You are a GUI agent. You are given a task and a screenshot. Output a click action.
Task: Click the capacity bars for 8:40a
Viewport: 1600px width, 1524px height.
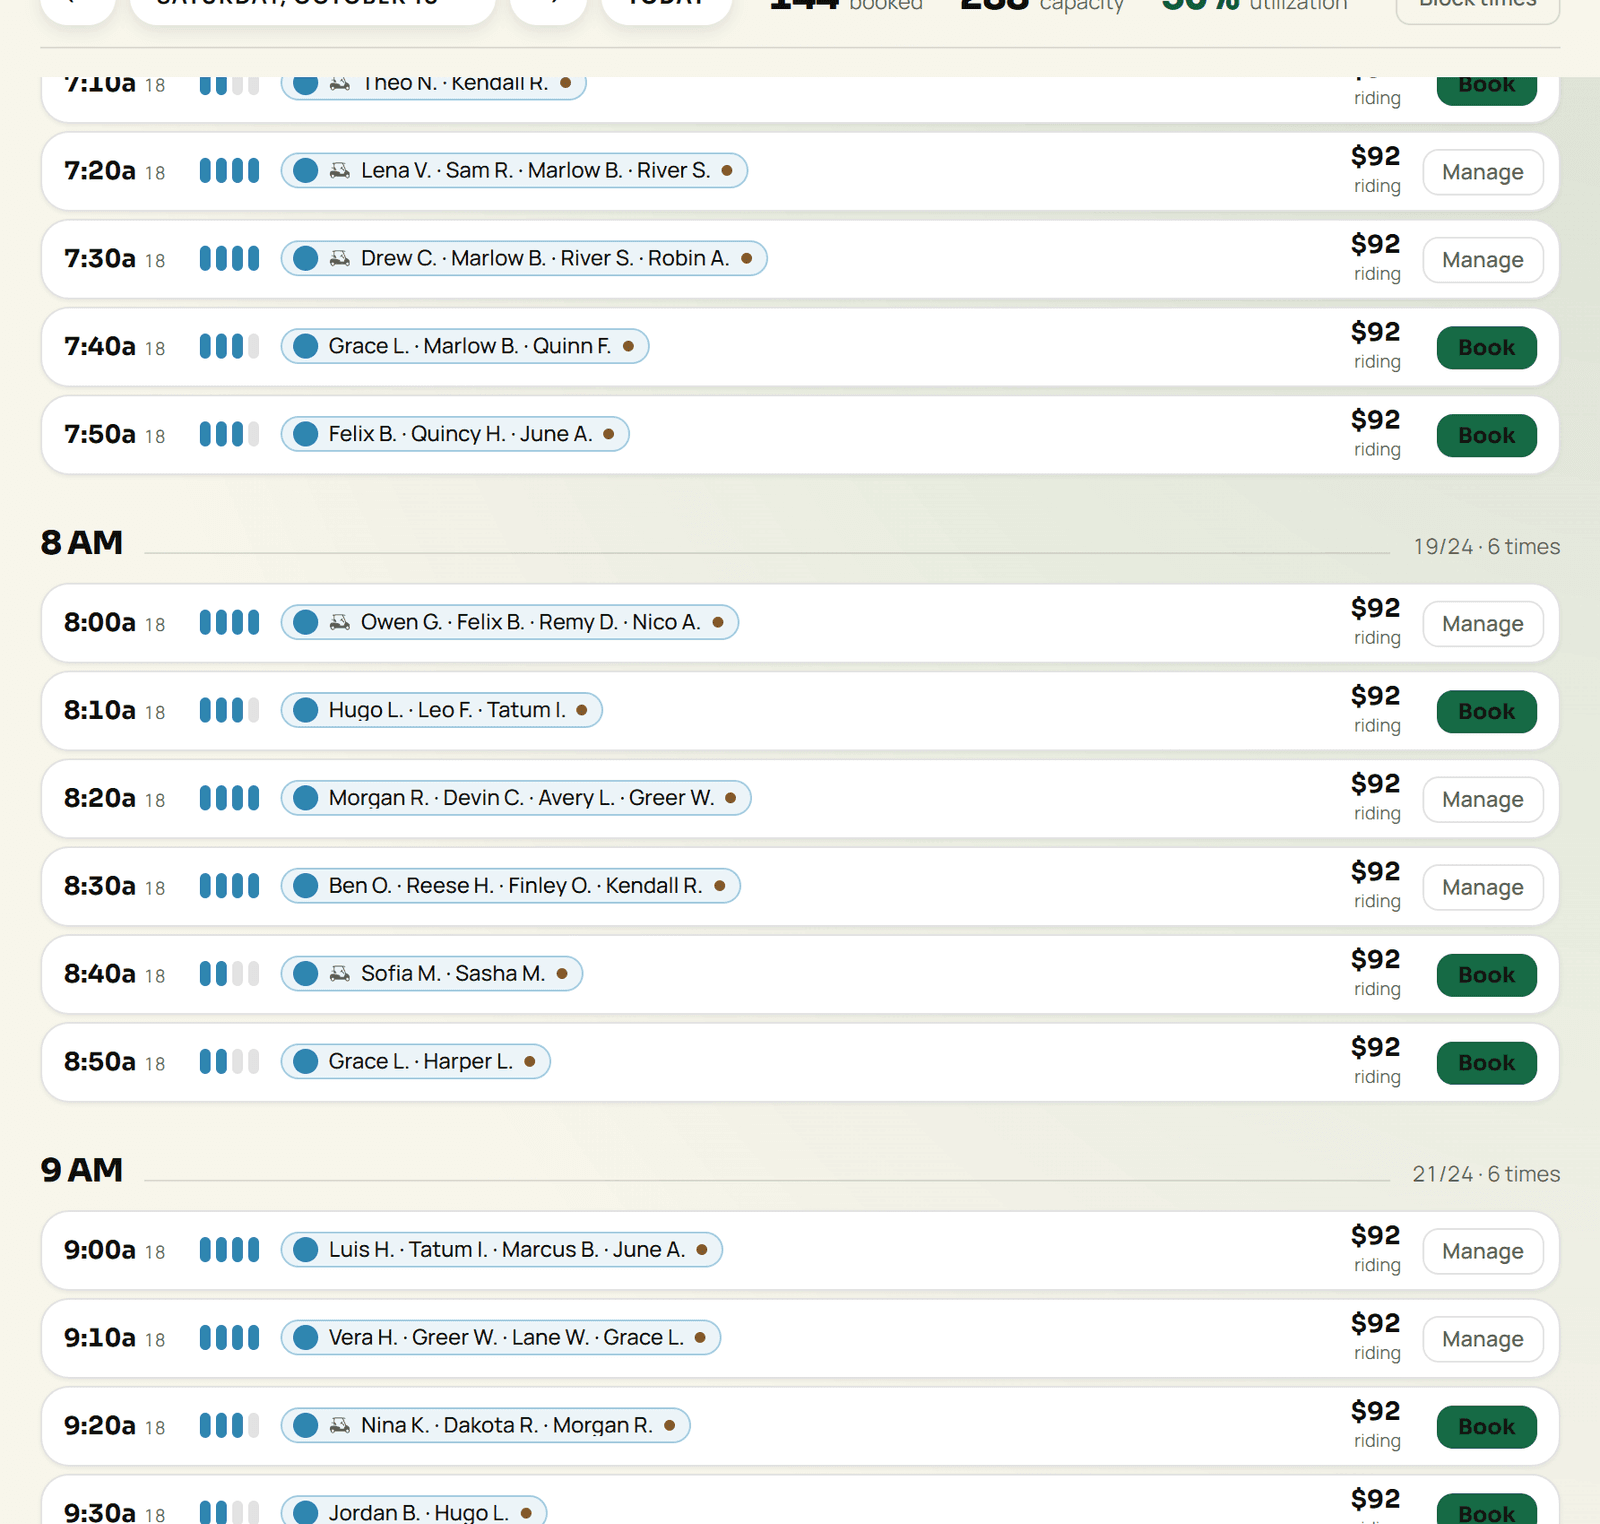229,973
